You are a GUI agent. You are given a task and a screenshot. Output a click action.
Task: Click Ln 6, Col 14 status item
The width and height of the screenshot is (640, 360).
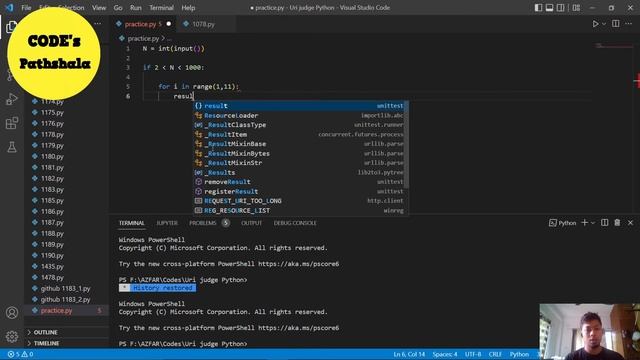[409, 354]
